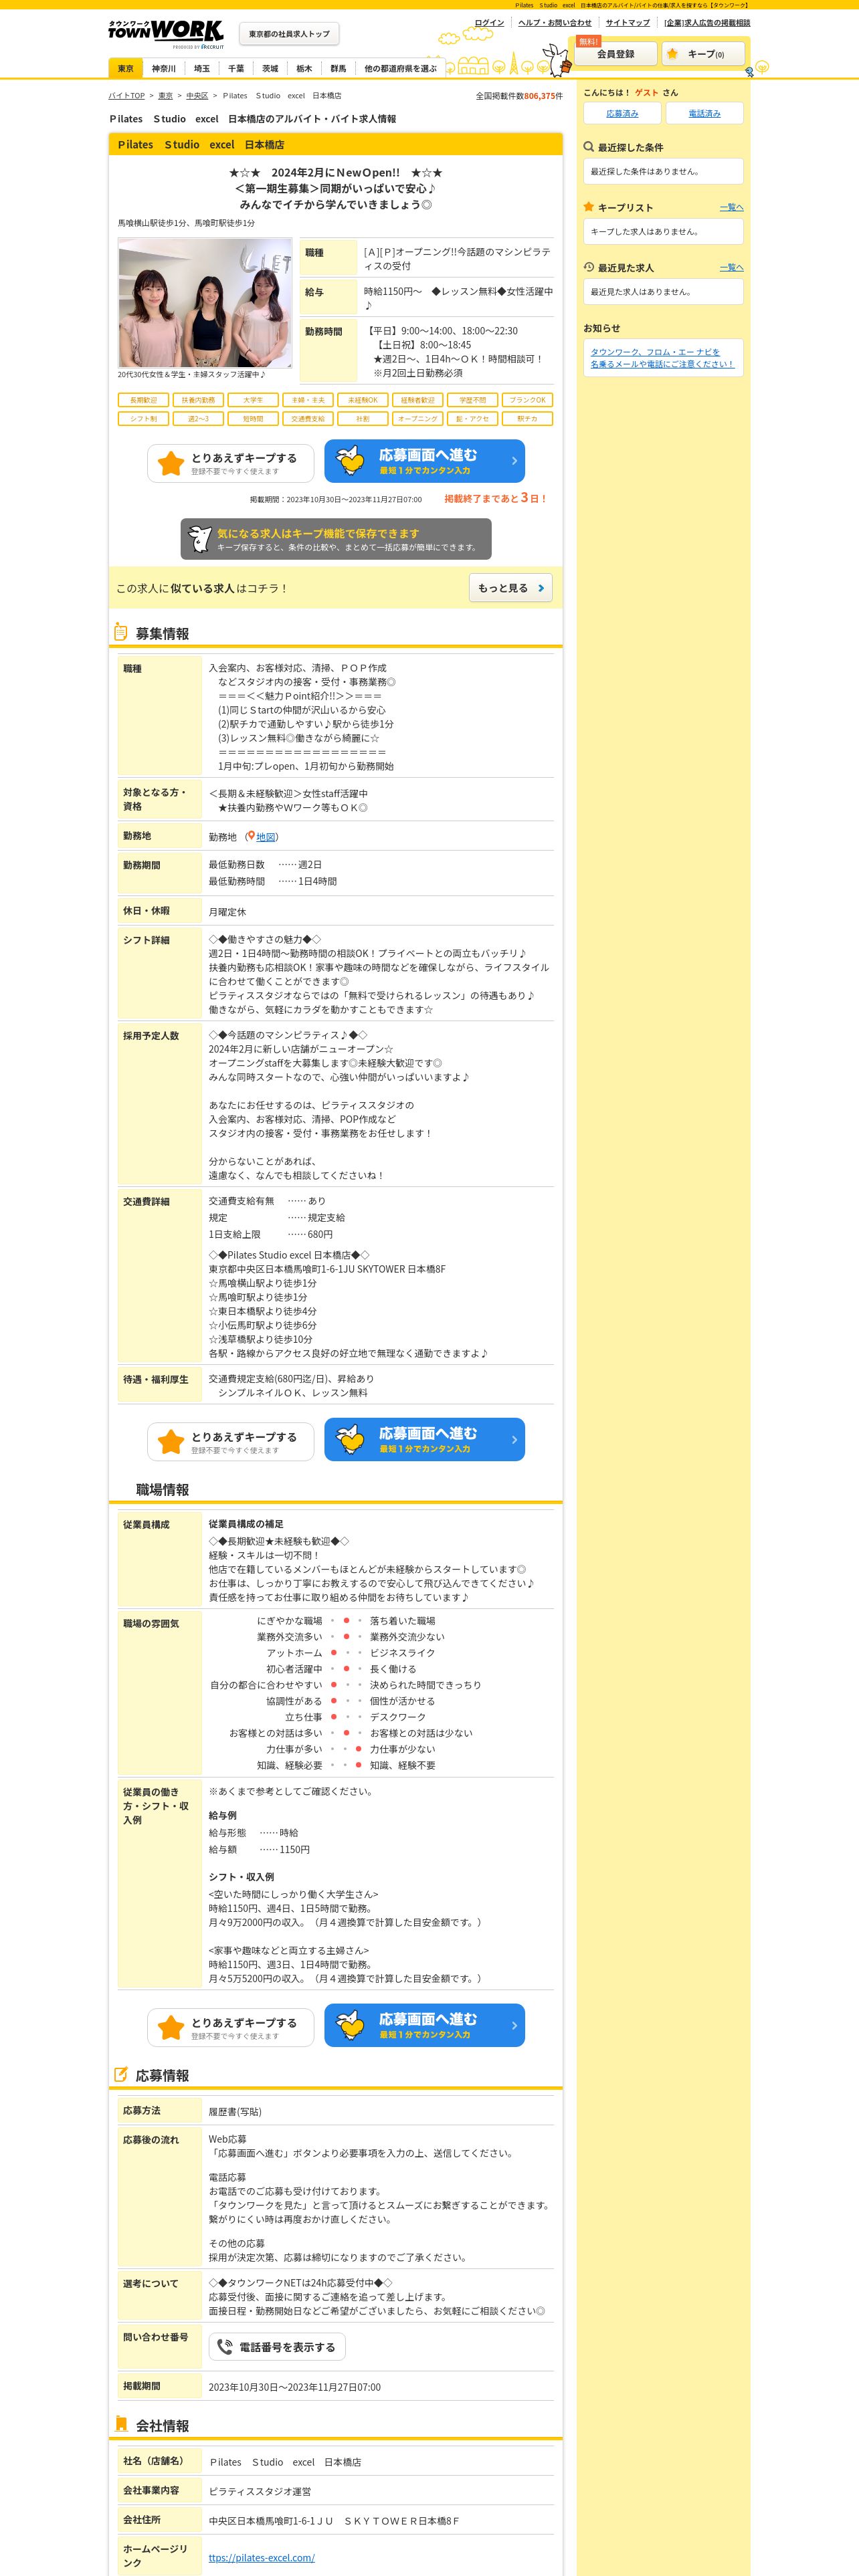Select the 茨城 tab

tap(270, 68)
